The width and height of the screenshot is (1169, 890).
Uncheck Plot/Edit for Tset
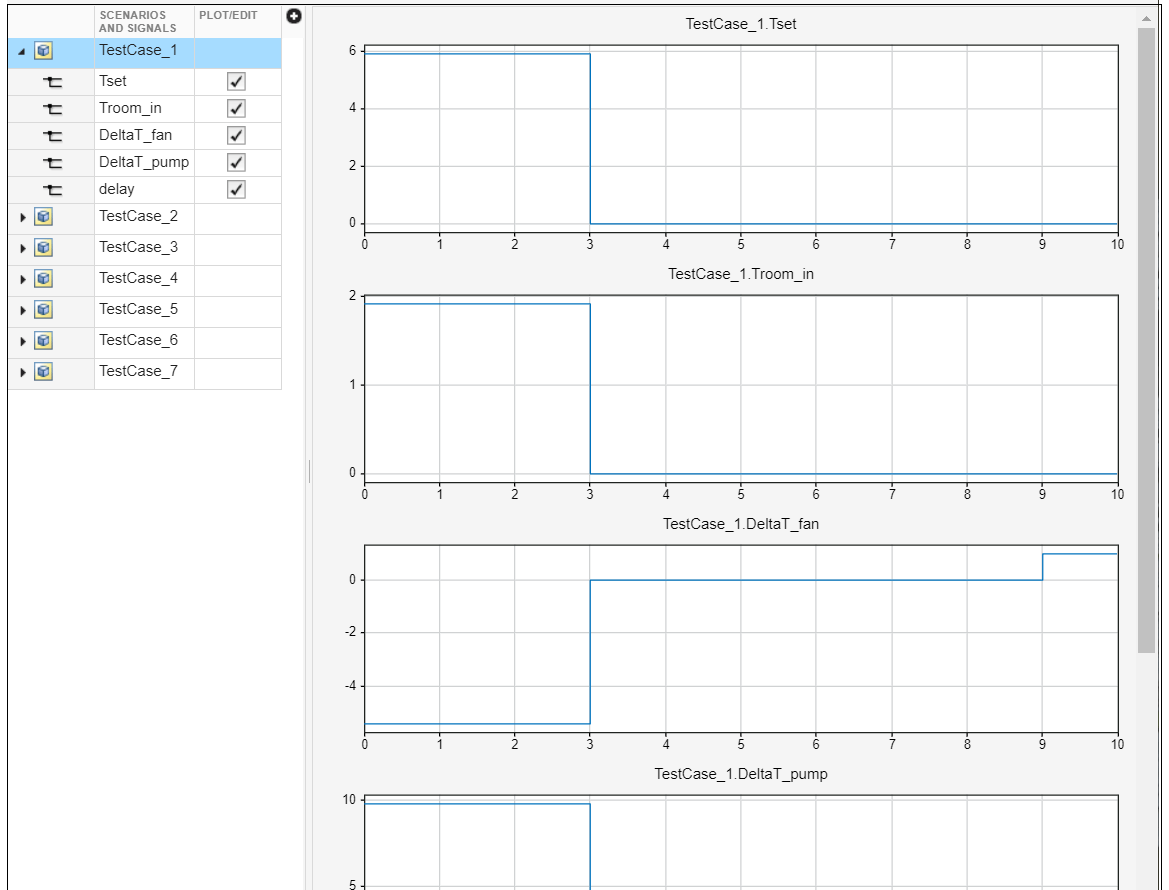pyautogui.click(x=238, y=81)
